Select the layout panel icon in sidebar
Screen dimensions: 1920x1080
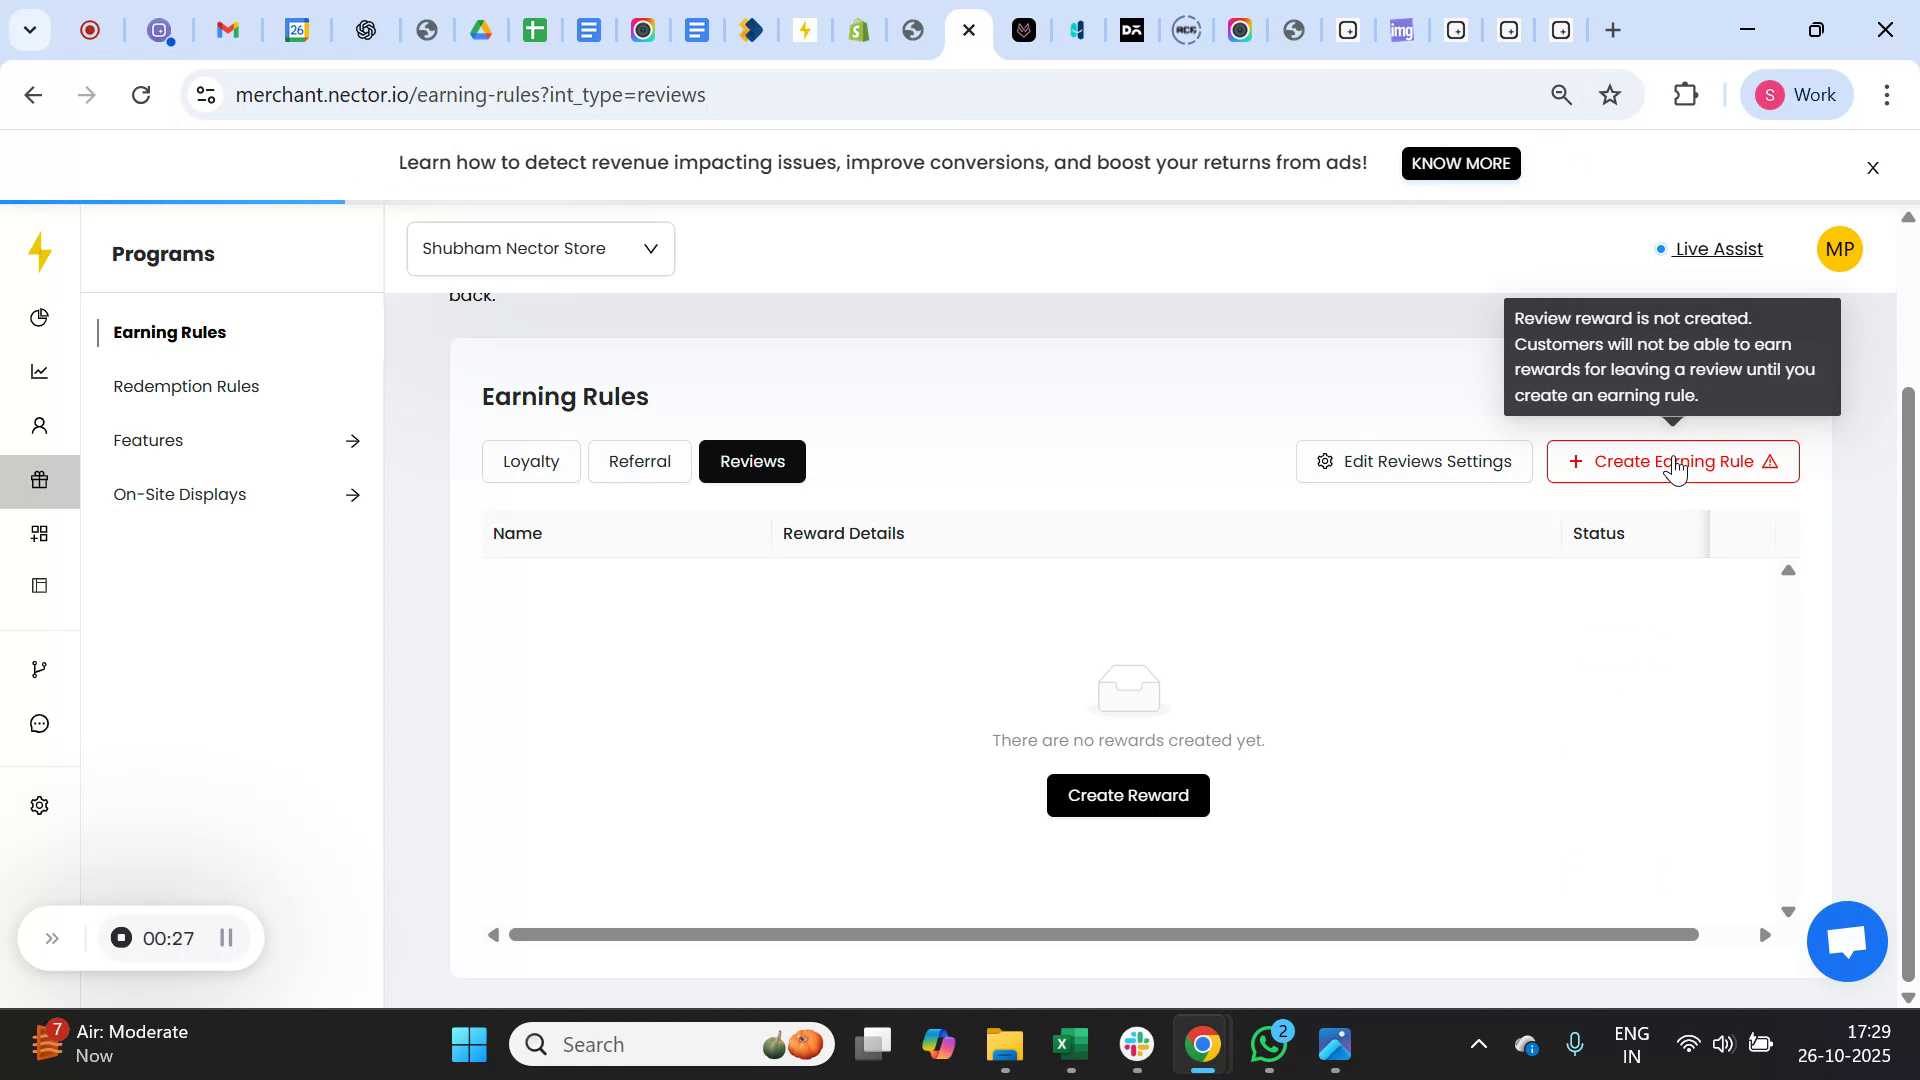[x=39, y=585]
